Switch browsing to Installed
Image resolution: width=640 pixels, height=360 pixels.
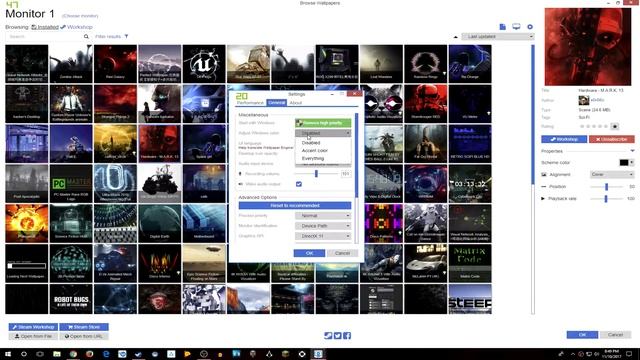[x=45, y=27]
